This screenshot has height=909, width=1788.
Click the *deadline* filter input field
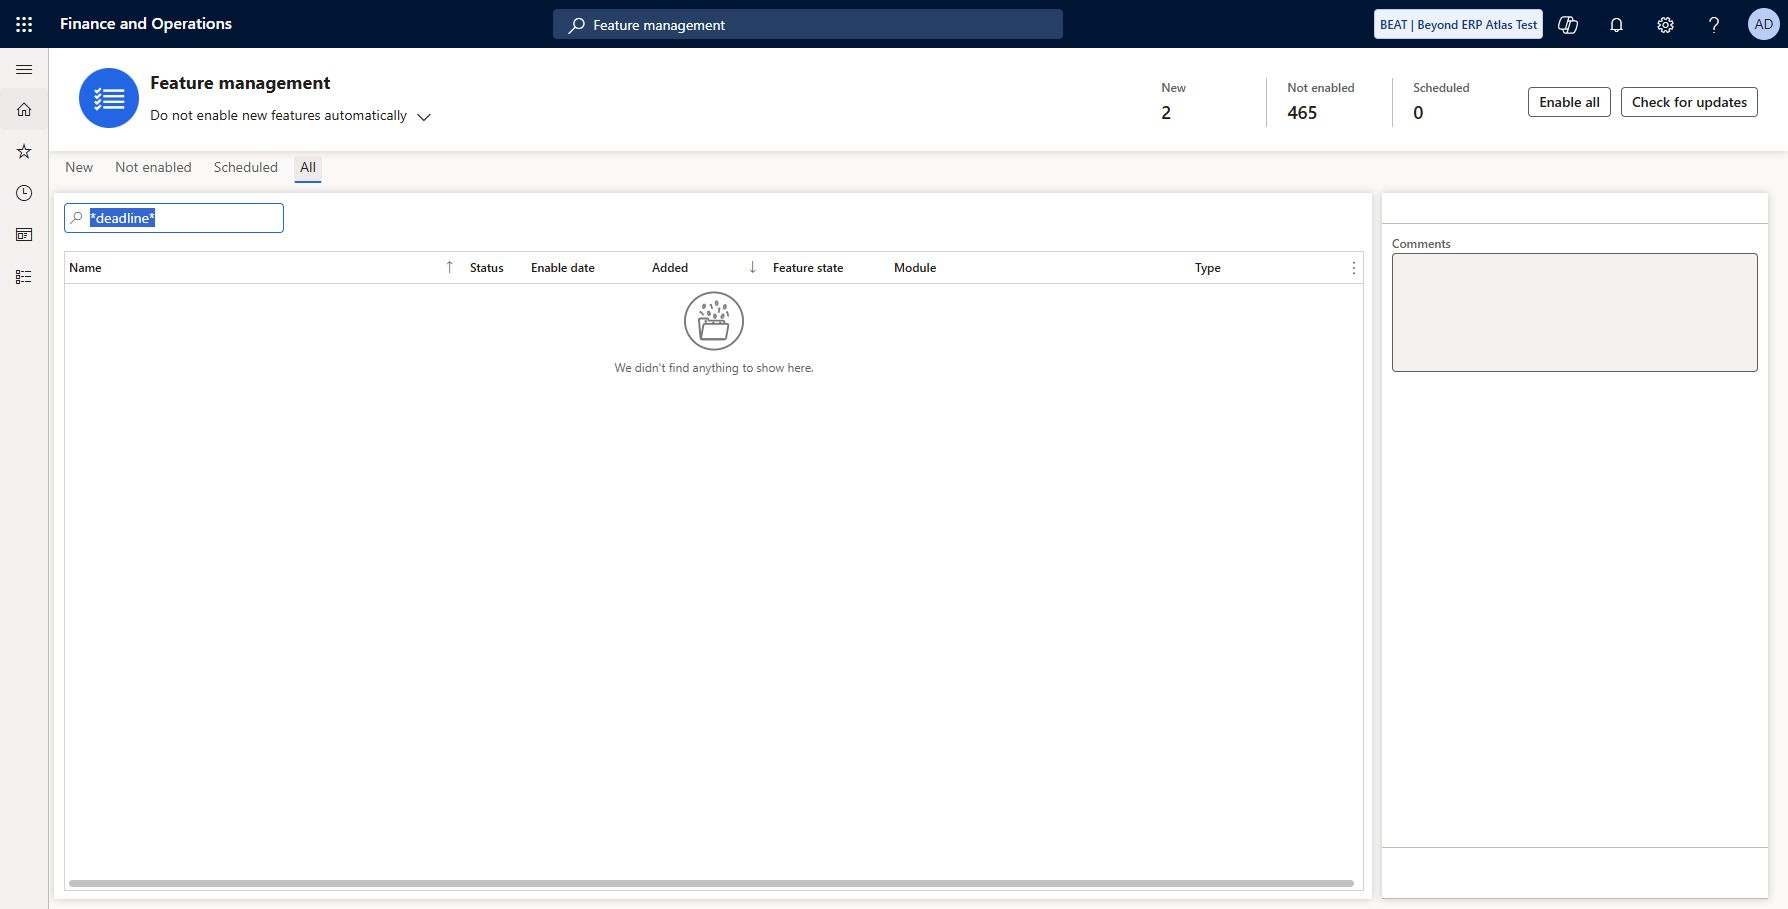[174, 218]
